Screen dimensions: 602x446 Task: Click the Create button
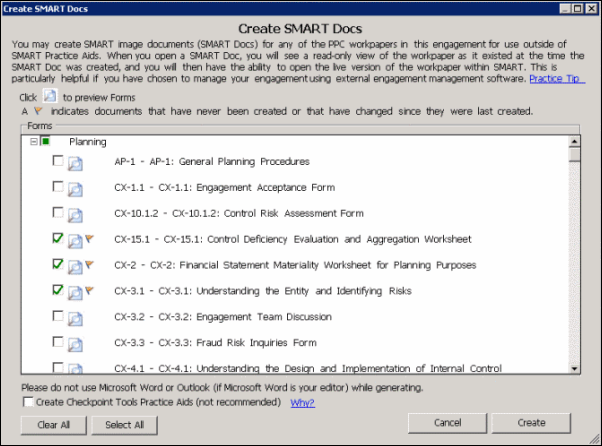531,423
